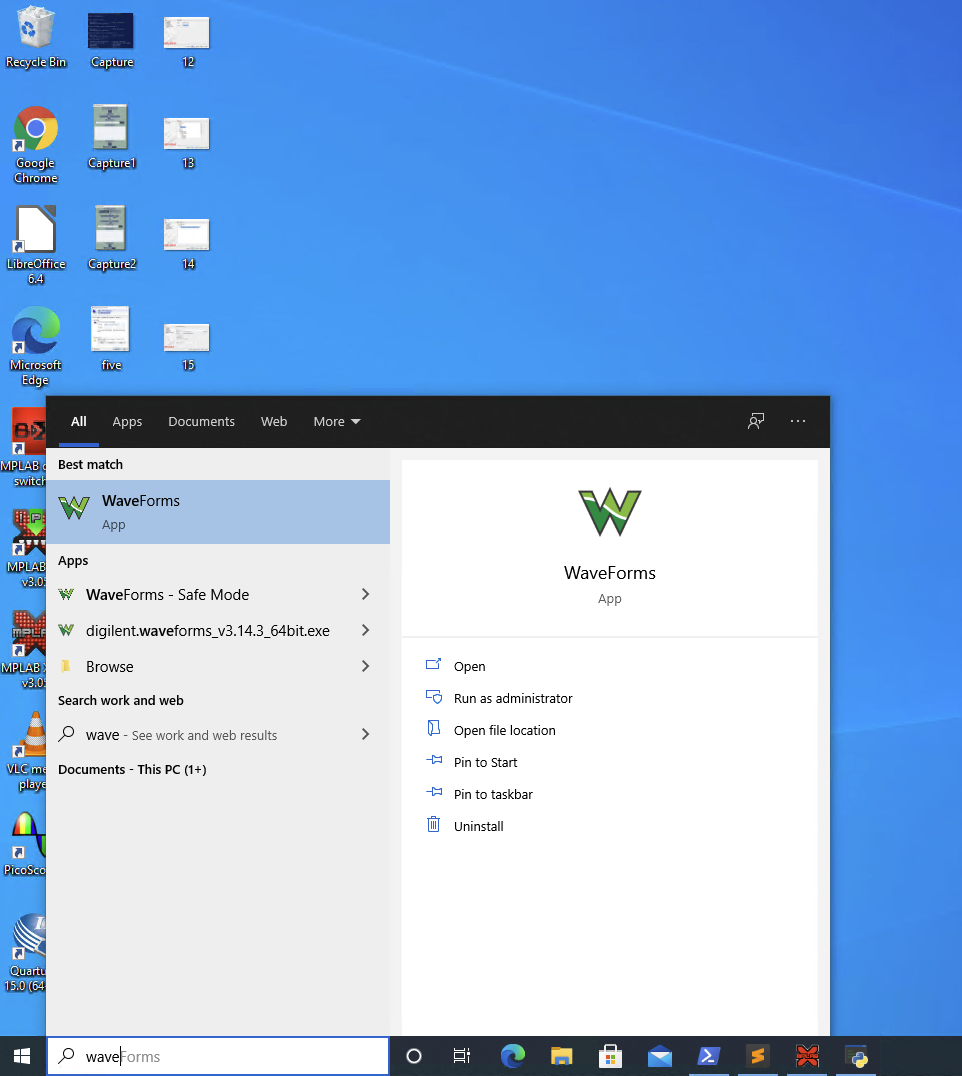
Task: Click the Run as administrator option
Action: [512, 698]
